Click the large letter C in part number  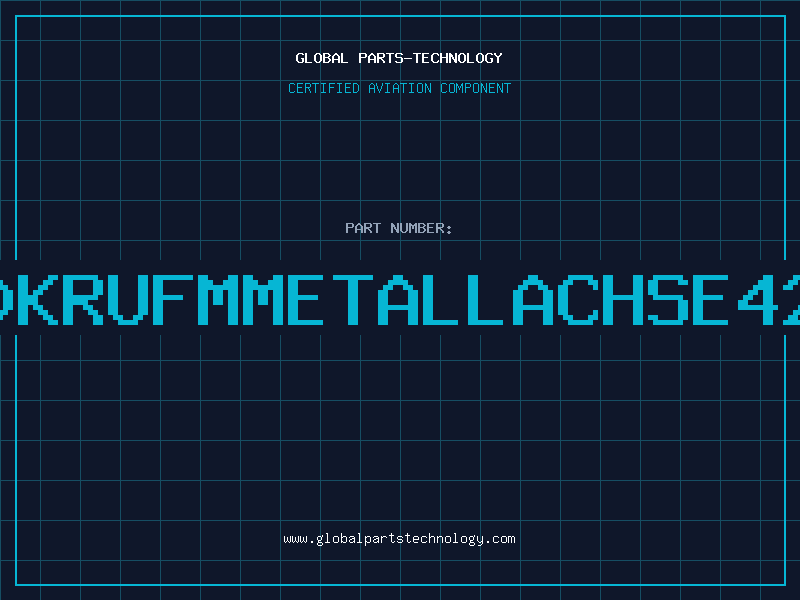(578, 299)
